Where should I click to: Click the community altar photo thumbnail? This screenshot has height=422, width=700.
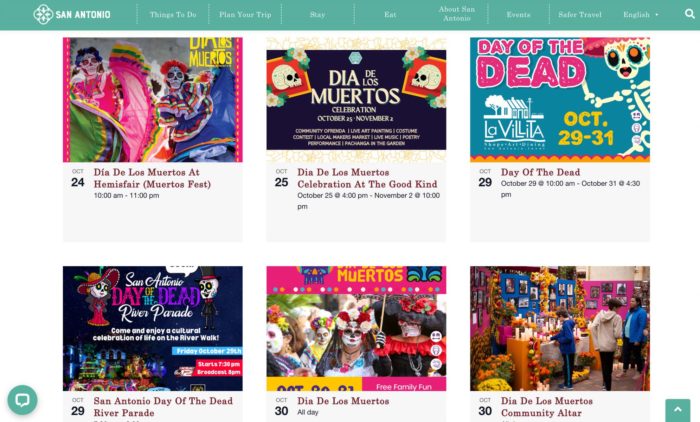point(560,328)
